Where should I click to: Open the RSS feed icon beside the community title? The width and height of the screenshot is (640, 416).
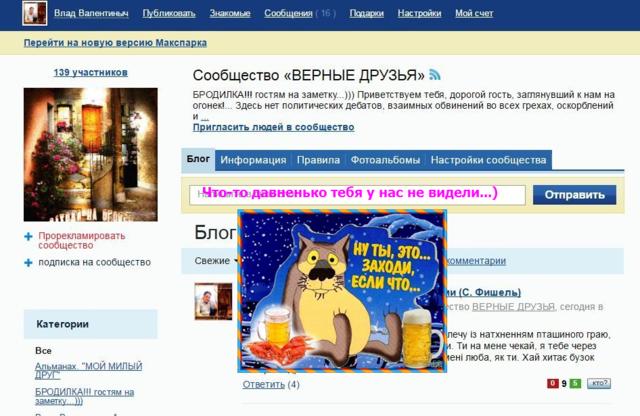(x=435, y=75)
